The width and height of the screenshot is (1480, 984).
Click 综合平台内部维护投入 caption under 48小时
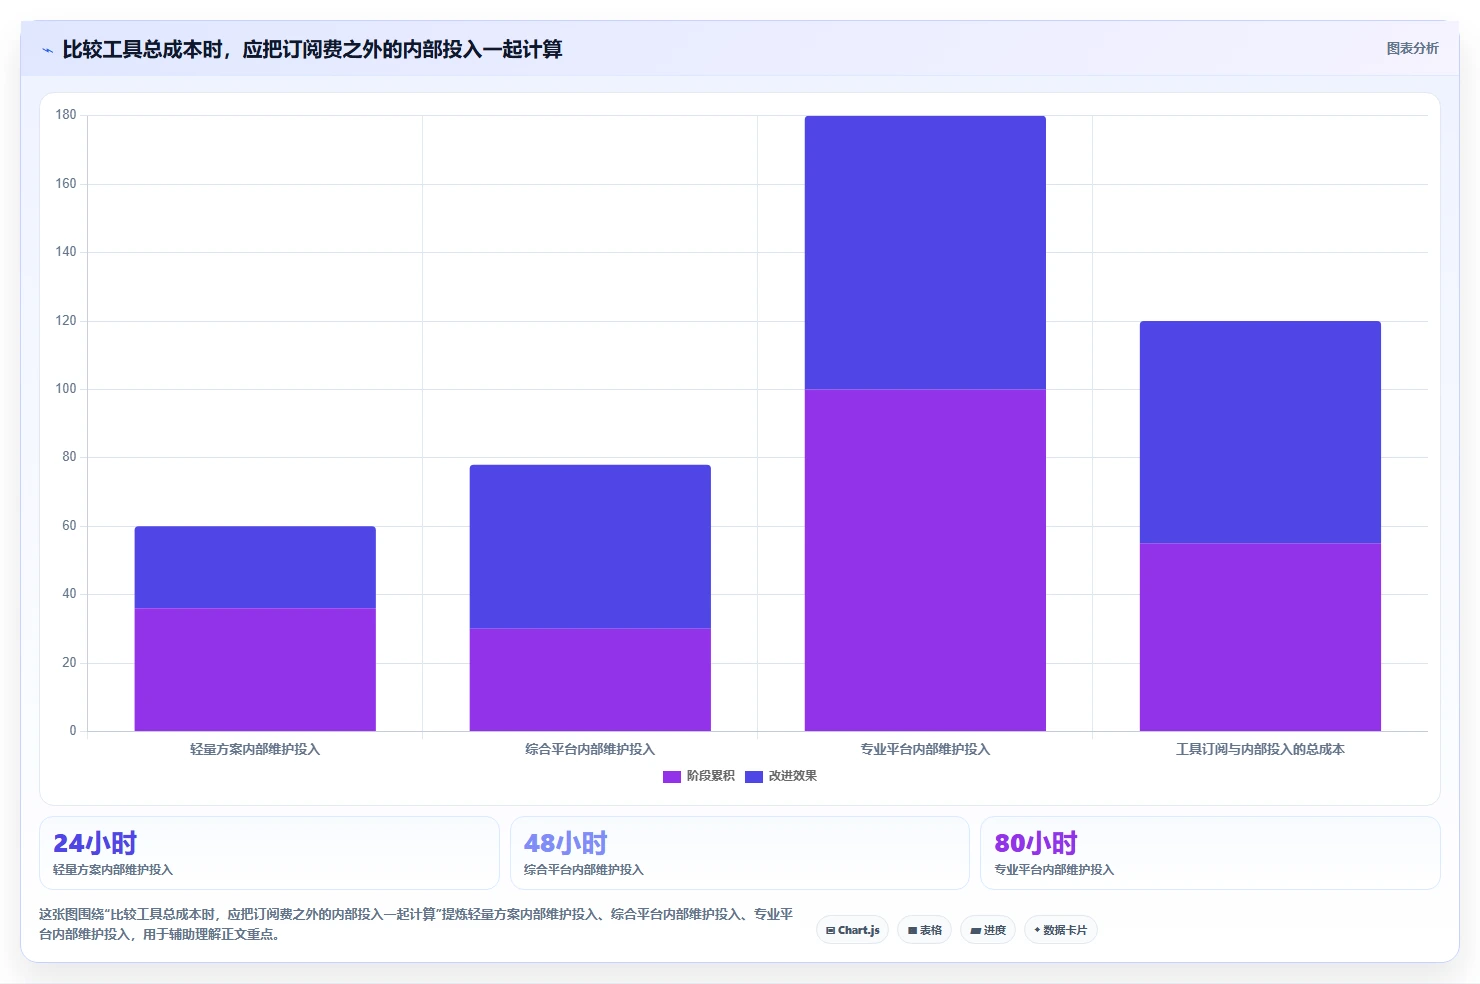tap(584, 870)
